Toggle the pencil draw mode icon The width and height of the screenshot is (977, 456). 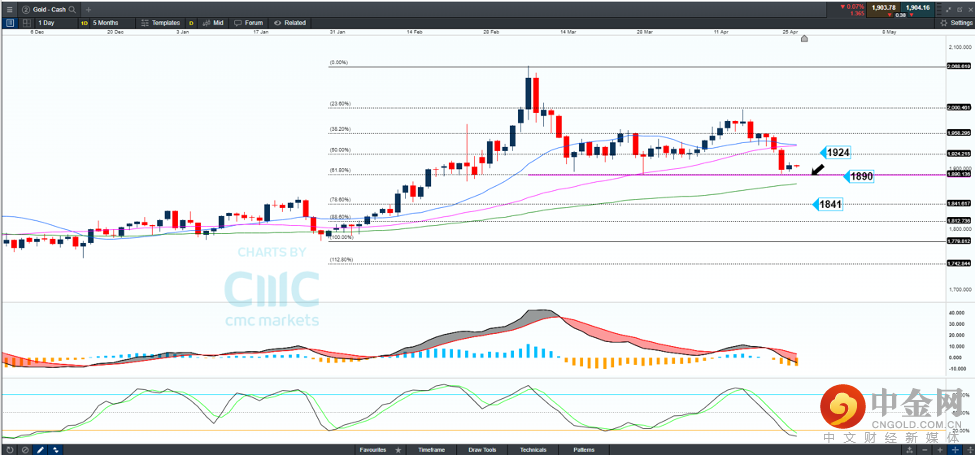[41, 450]
